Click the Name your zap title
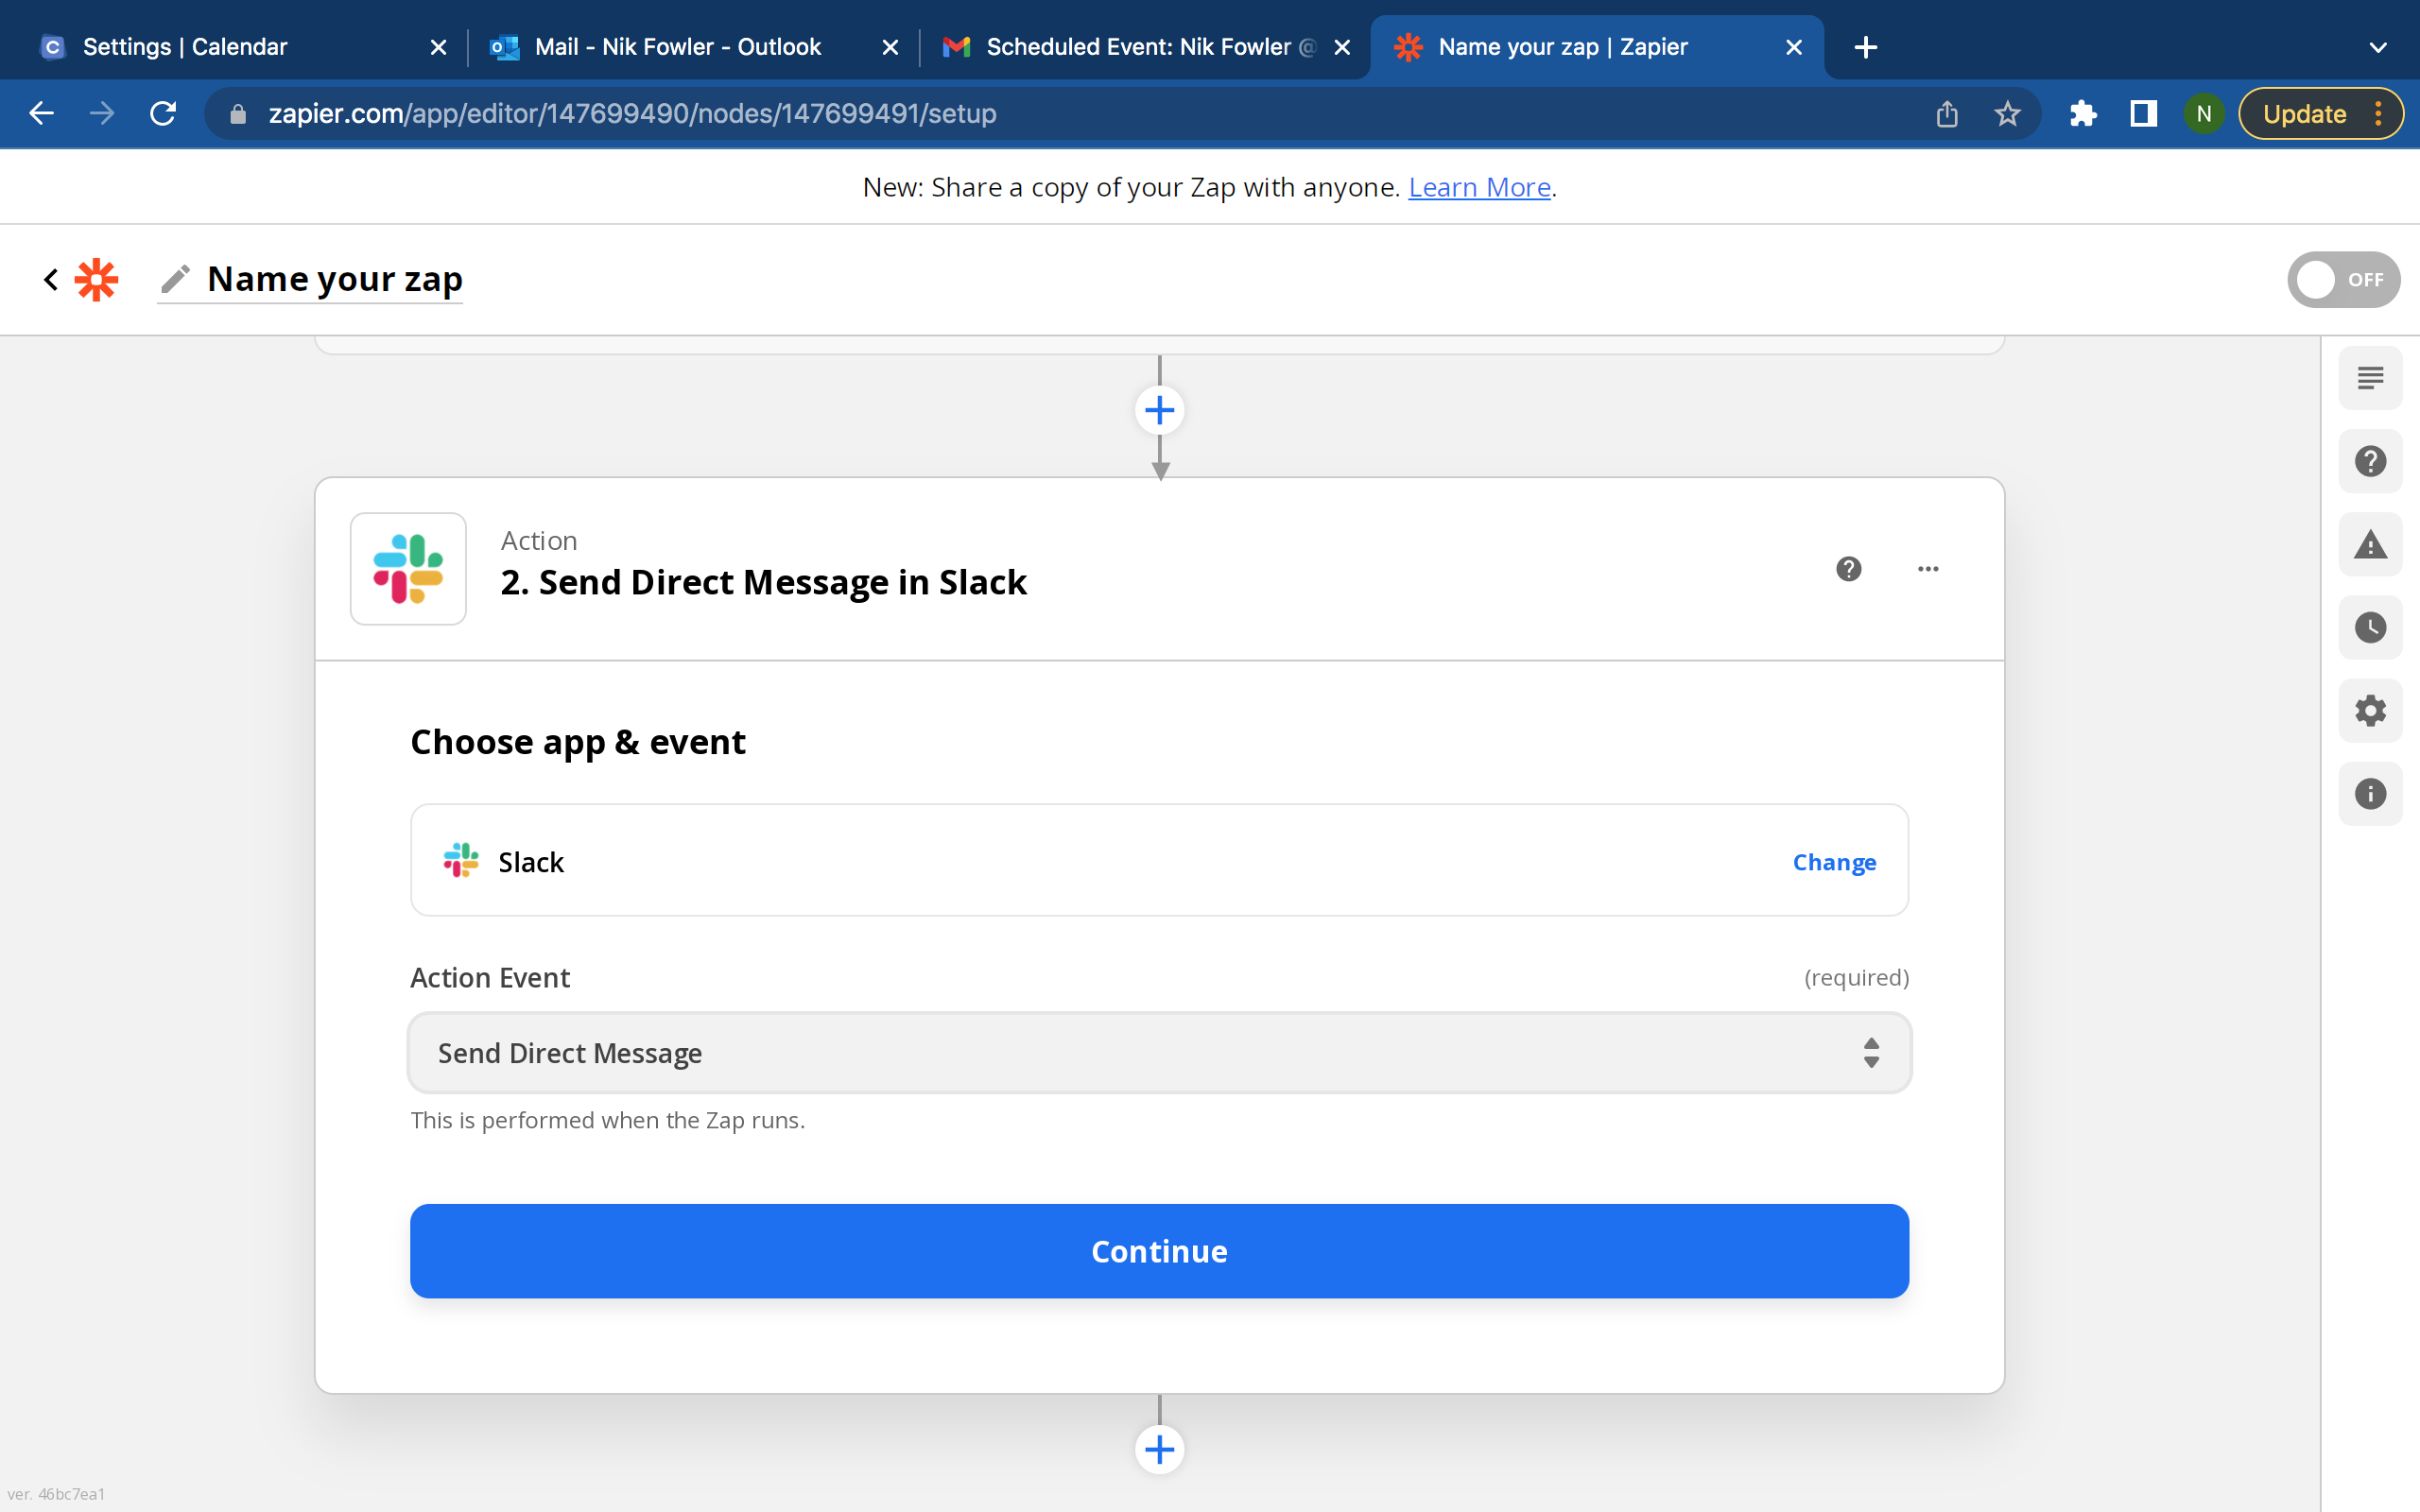 (x=335, y=279)
